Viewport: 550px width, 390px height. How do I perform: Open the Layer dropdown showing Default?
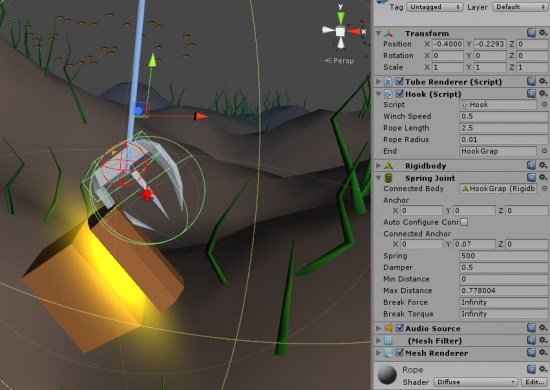519,7
